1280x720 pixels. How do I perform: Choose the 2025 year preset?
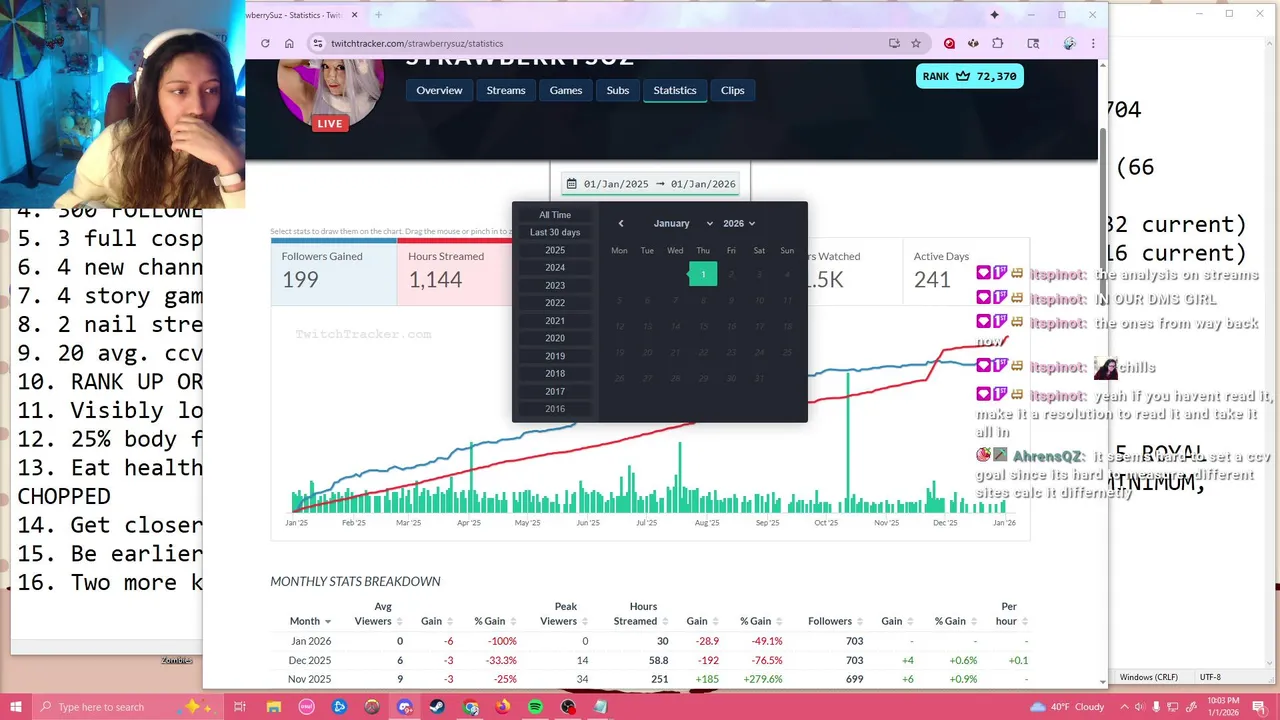pyautogui.click(x=555, y=250)
